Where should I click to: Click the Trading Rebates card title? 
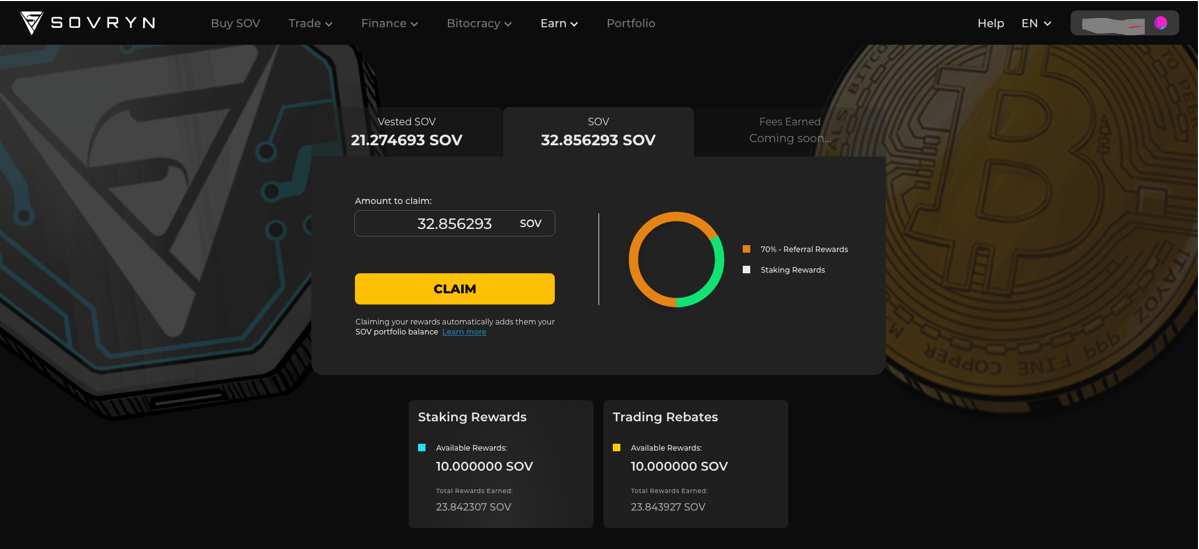click(x=665, y=417)
